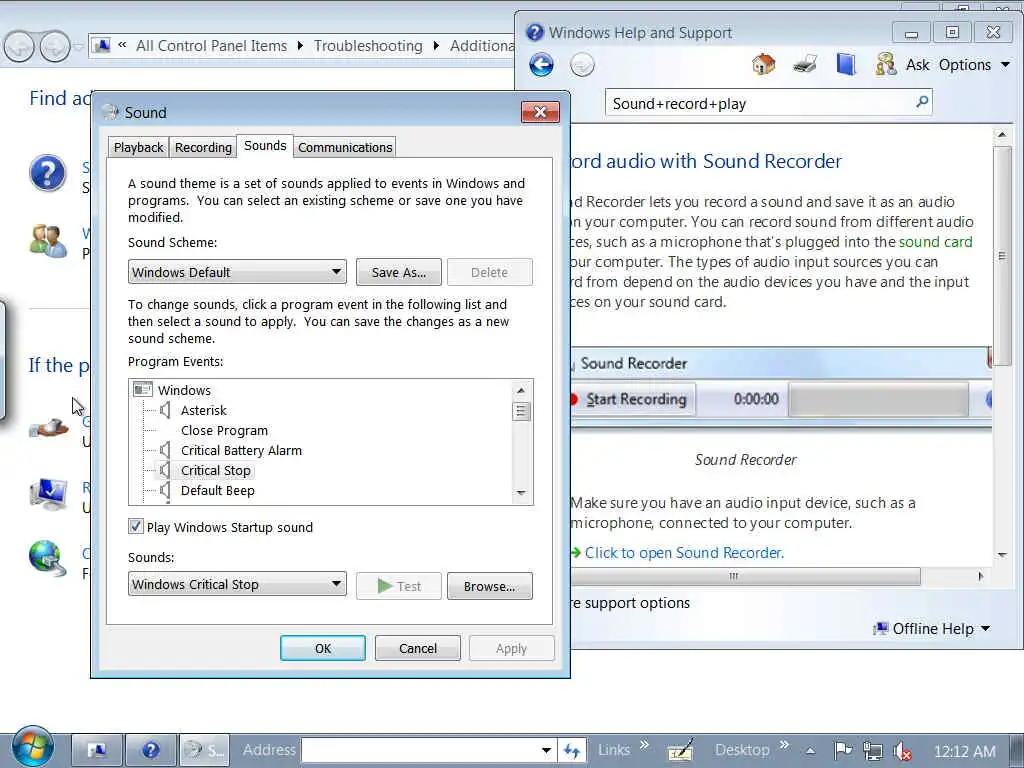
Task: Click the forward arrow in Help window
Action: pyautogui.click(x=582, y=65)
